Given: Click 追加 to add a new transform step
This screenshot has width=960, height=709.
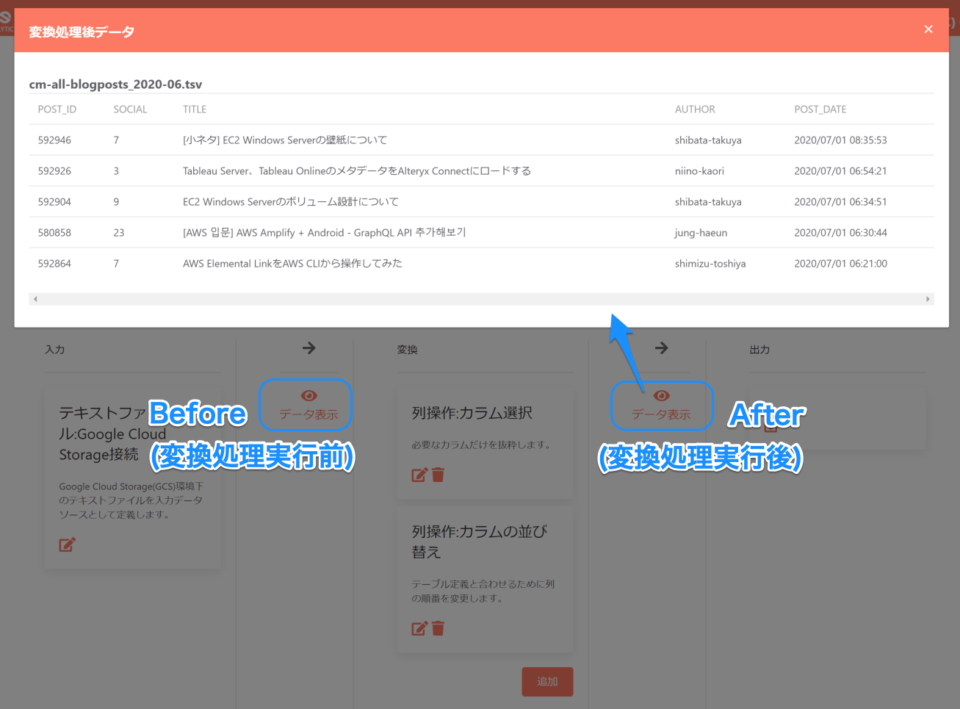Looking at the screenshot, I should coord(547,681).
